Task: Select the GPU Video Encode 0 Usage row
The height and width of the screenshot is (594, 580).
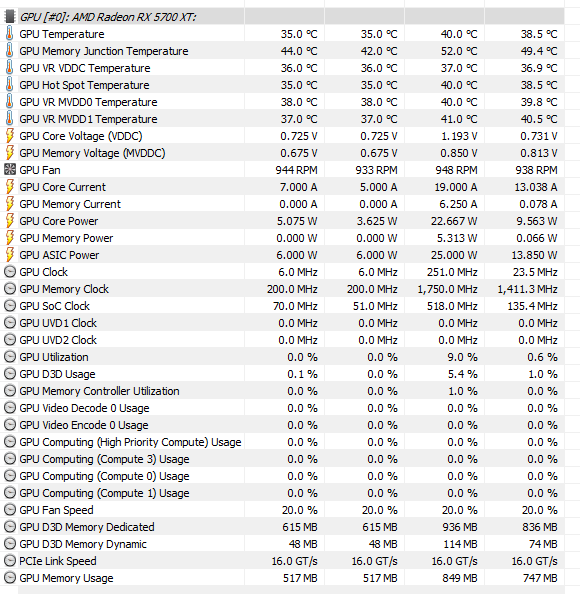Action: pyautogui.click(x=282, y=425)
